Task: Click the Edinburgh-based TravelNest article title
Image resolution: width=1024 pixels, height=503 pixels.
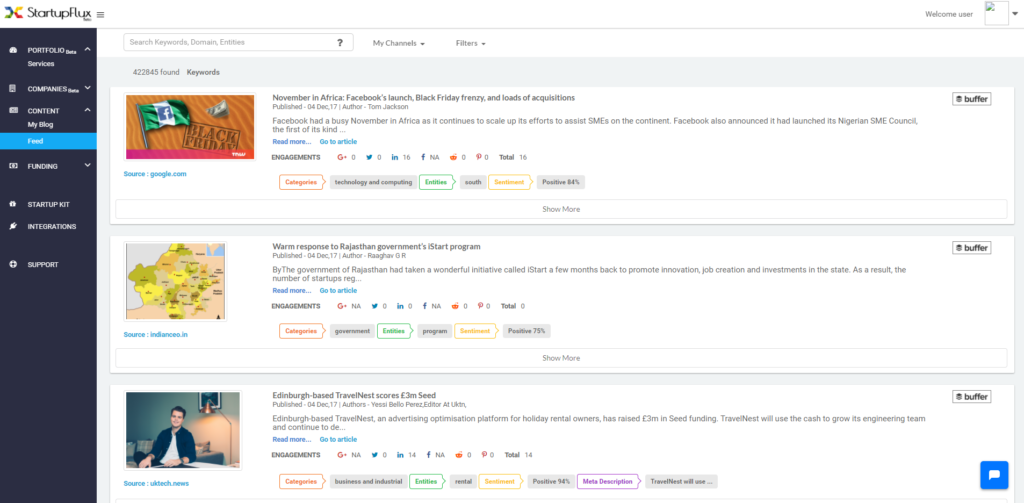Action: [x=354, y=395]
